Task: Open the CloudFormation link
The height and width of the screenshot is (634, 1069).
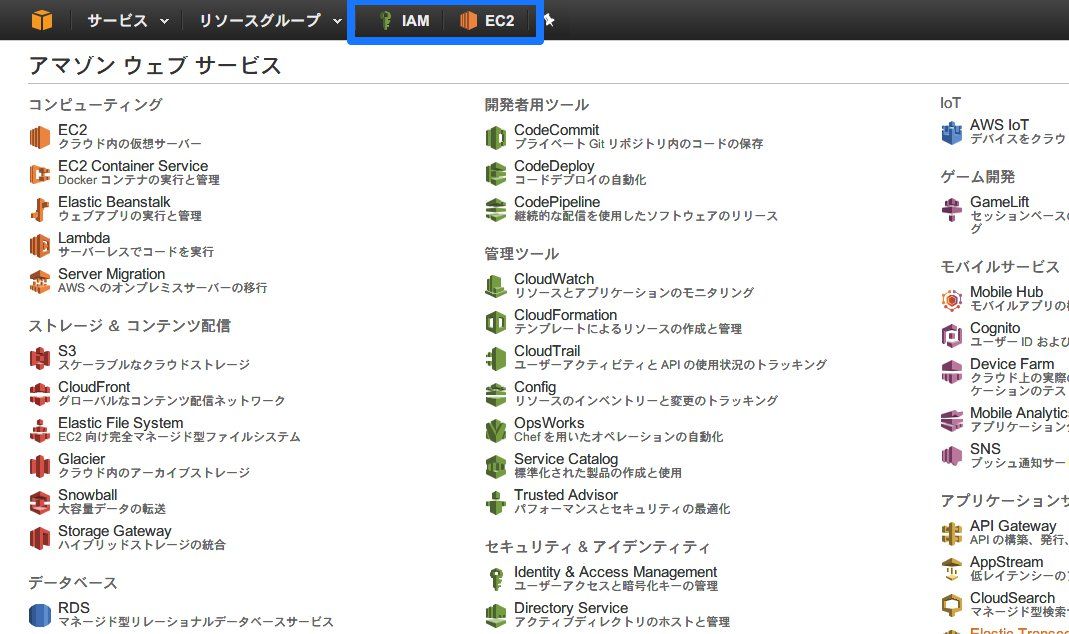Action: pos(565,315)
